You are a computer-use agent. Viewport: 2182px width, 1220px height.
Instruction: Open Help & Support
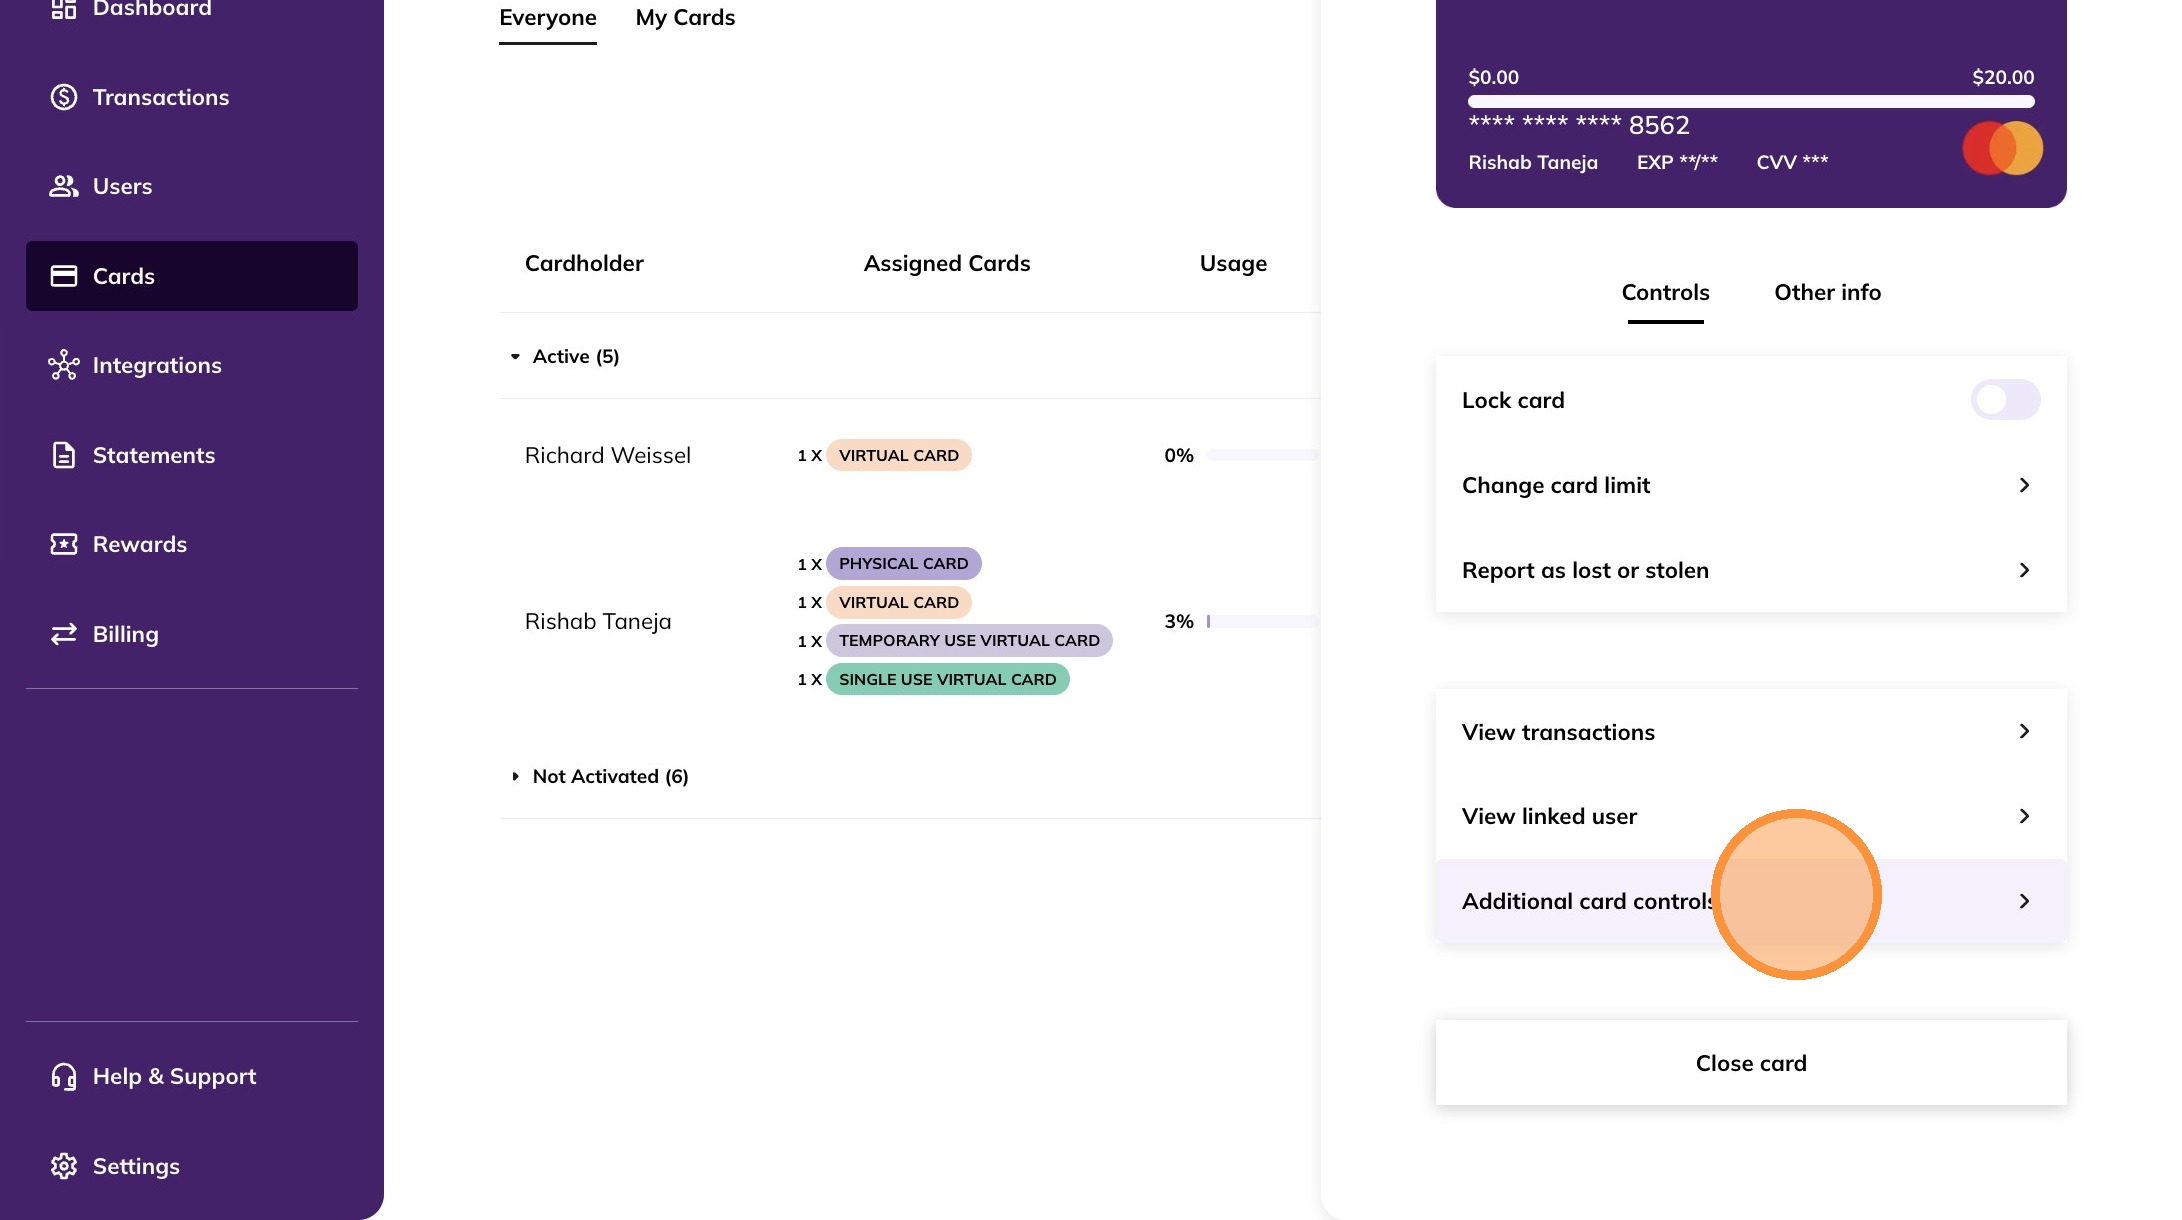(174, 1076)
